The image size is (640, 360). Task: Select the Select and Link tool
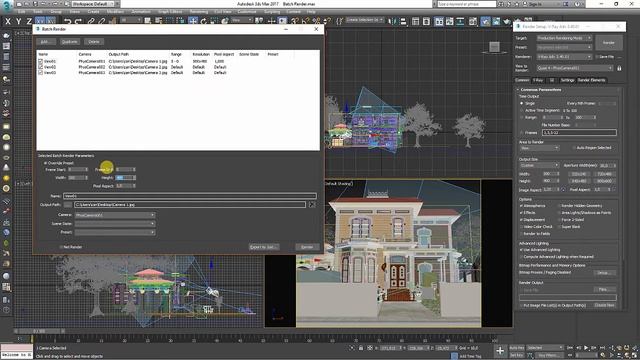pyautogui.click(x=91, y=21)
